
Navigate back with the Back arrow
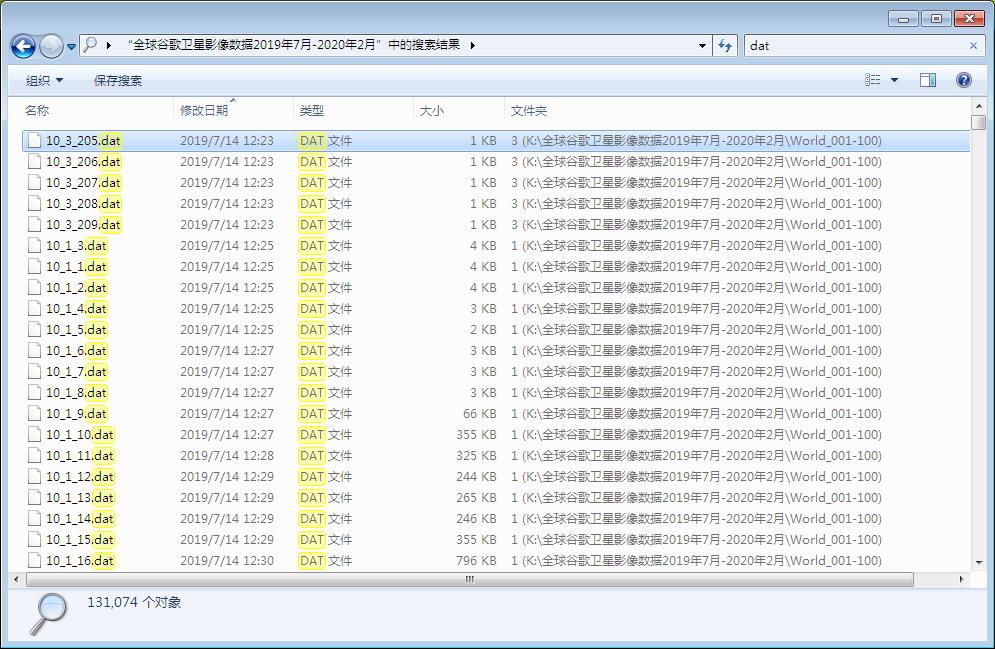coord(22,46)
